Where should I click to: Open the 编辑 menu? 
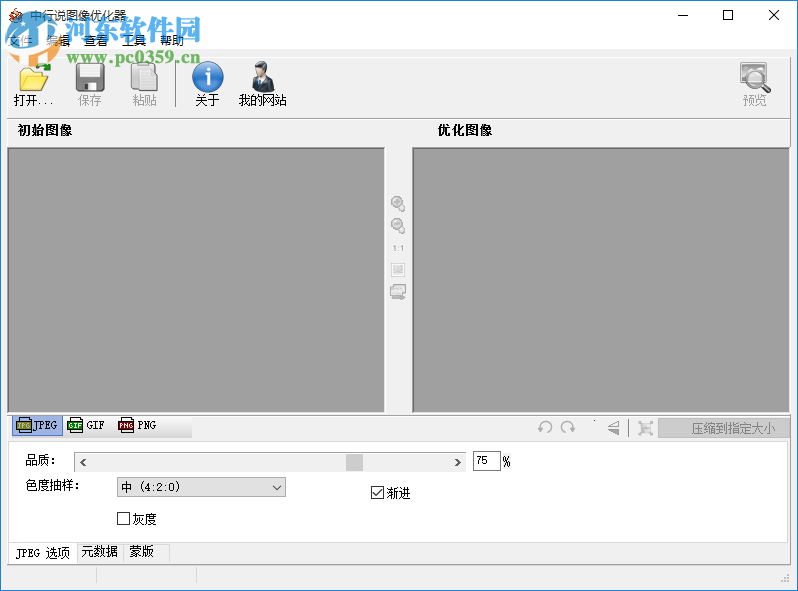coord(58,40)
